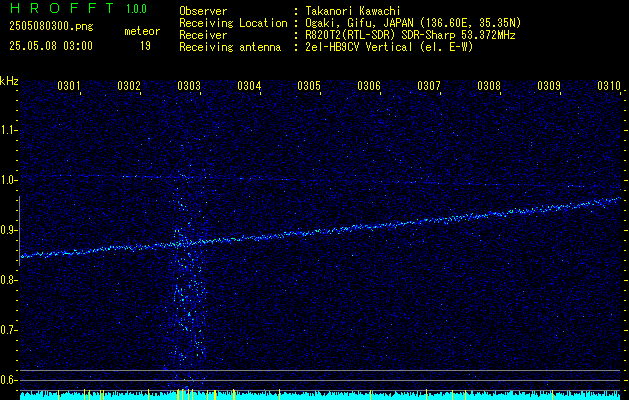This screenshot has width=629, height=400.
Task: Click the 0.9 frequency axis label
Action: click(x=8, y=230)
